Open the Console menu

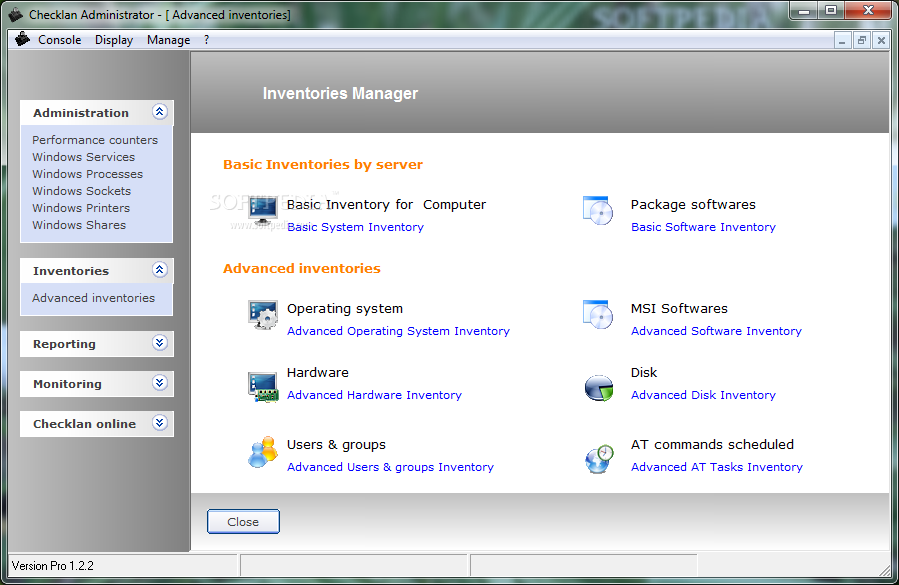click(60, 40)
